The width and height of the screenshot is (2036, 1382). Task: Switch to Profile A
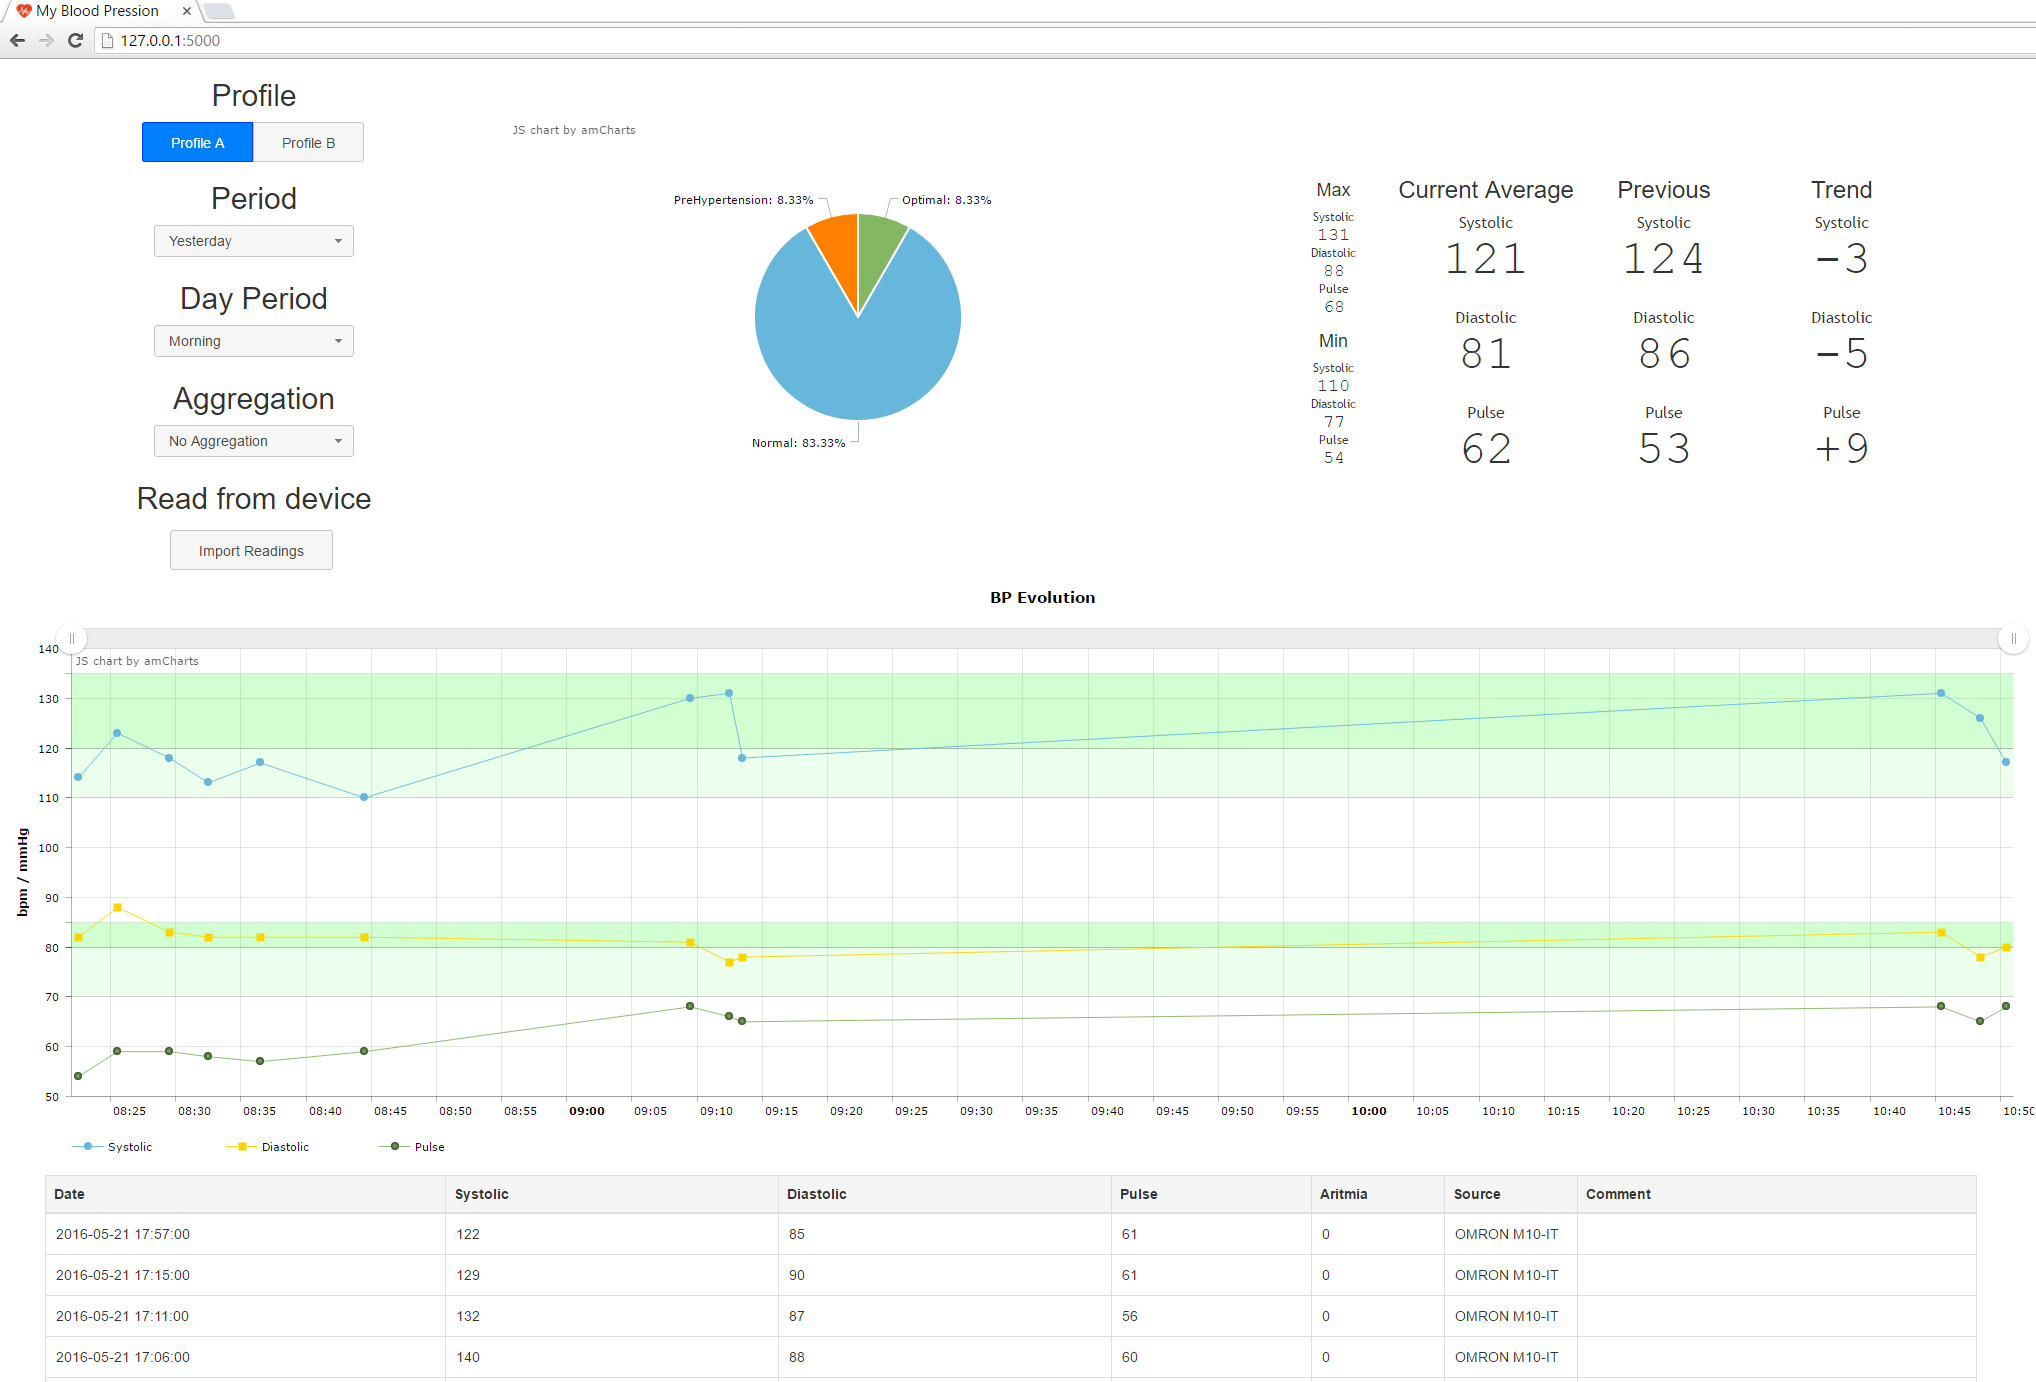(197, 143)
